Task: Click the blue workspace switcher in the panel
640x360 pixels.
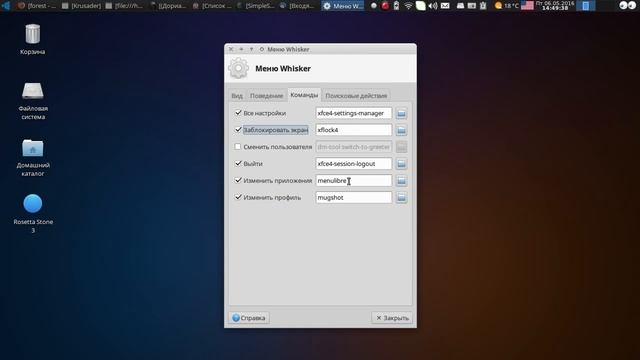Action: [x=586, y=6]
